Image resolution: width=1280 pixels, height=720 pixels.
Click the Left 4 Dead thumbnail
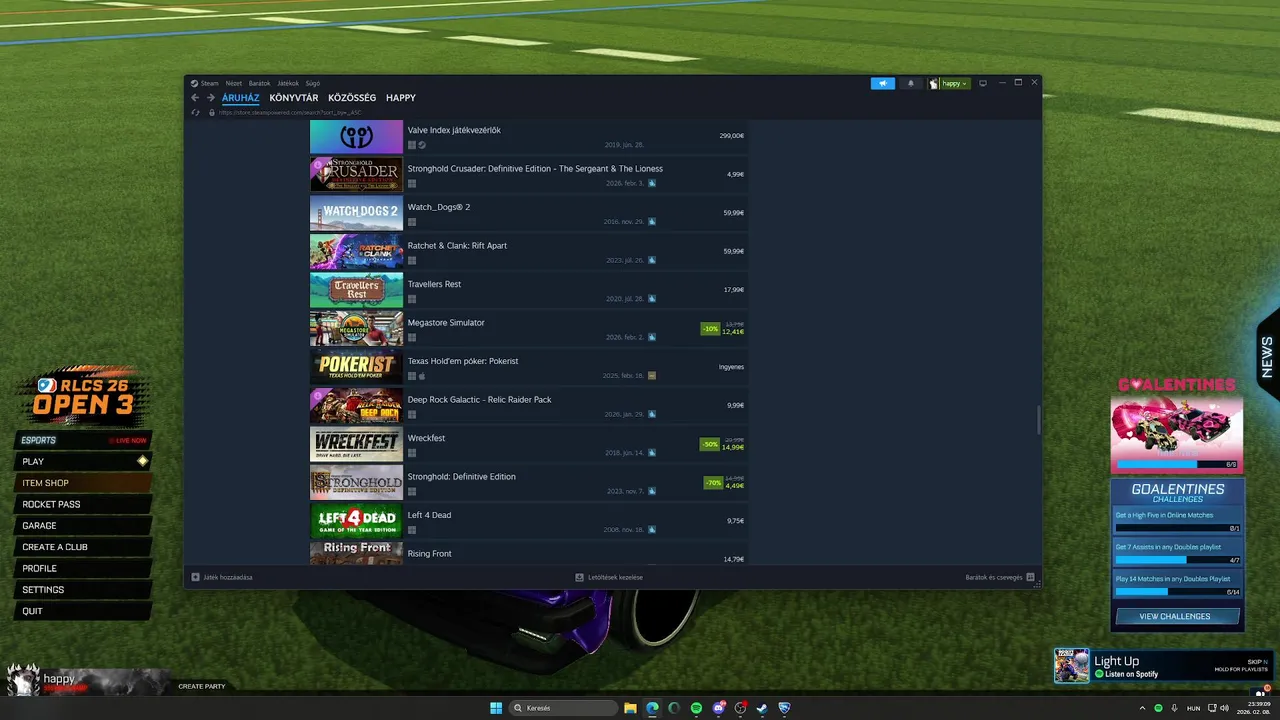pyautogui.click(x=356, y=521)
